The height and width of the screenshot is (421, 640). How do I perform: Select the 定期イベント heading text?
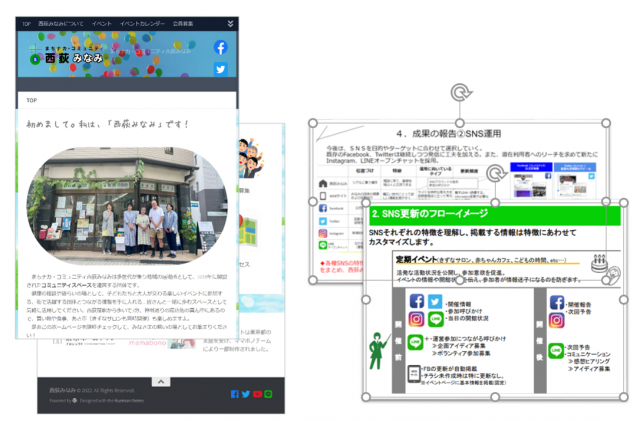(416, 260)
